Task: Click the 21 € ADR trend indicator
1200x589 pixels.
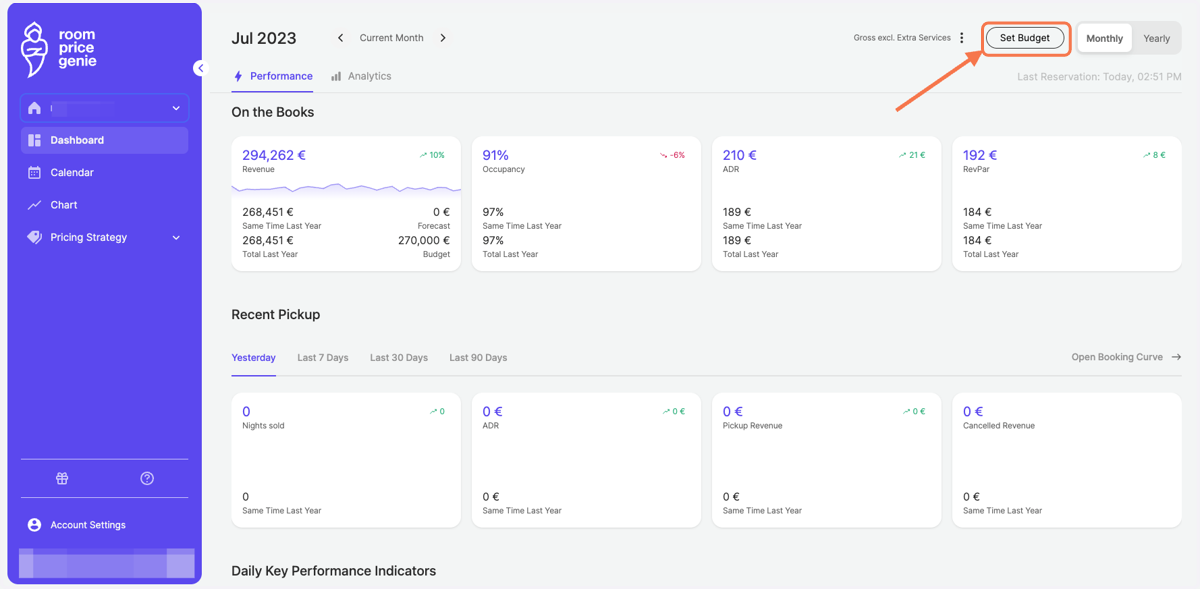Action: click(x=912, y=155)
